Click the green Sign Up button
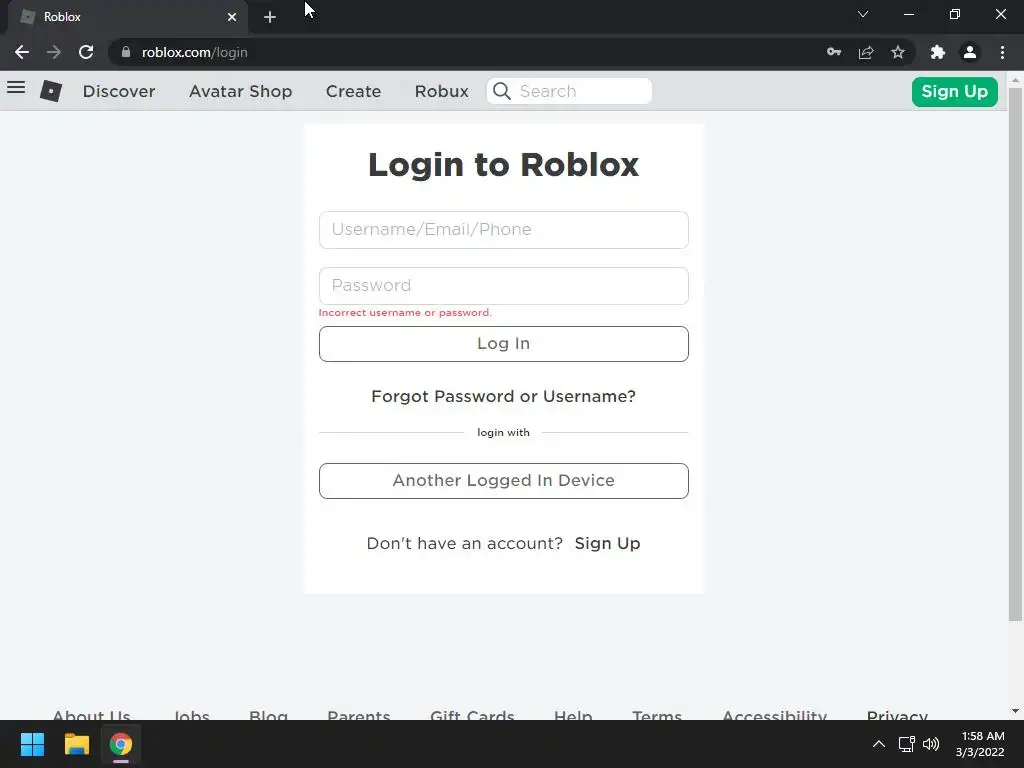Image resolution: width=1024 pixels, height=768 pixels. pyautogui.click(x=954, y=91)
